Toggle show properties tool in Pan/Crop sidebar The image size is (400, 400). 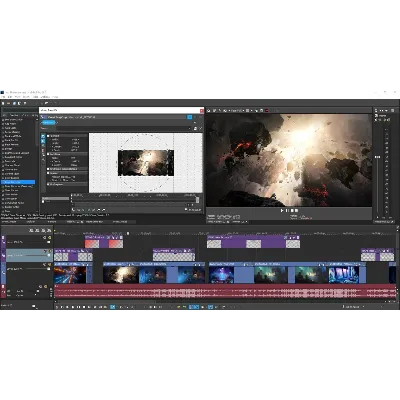tap(43, 136)
